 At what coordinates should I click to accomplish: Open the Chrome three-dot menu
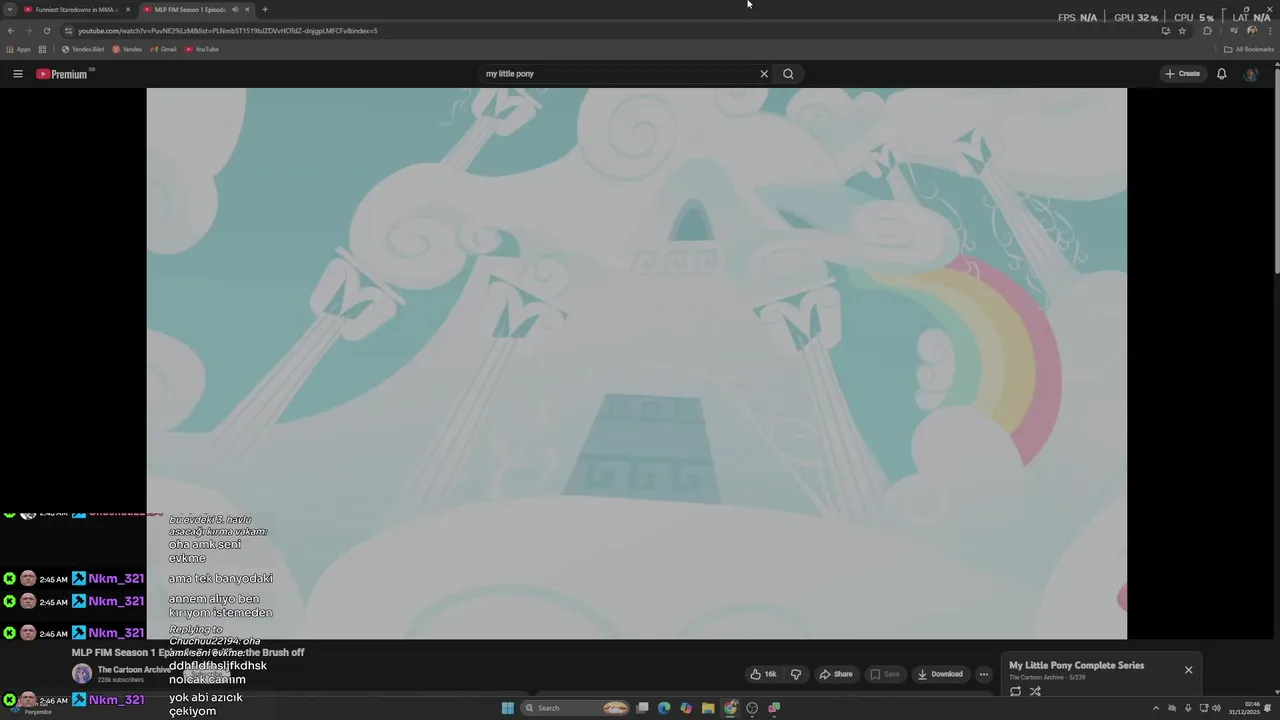[1269, 31]
